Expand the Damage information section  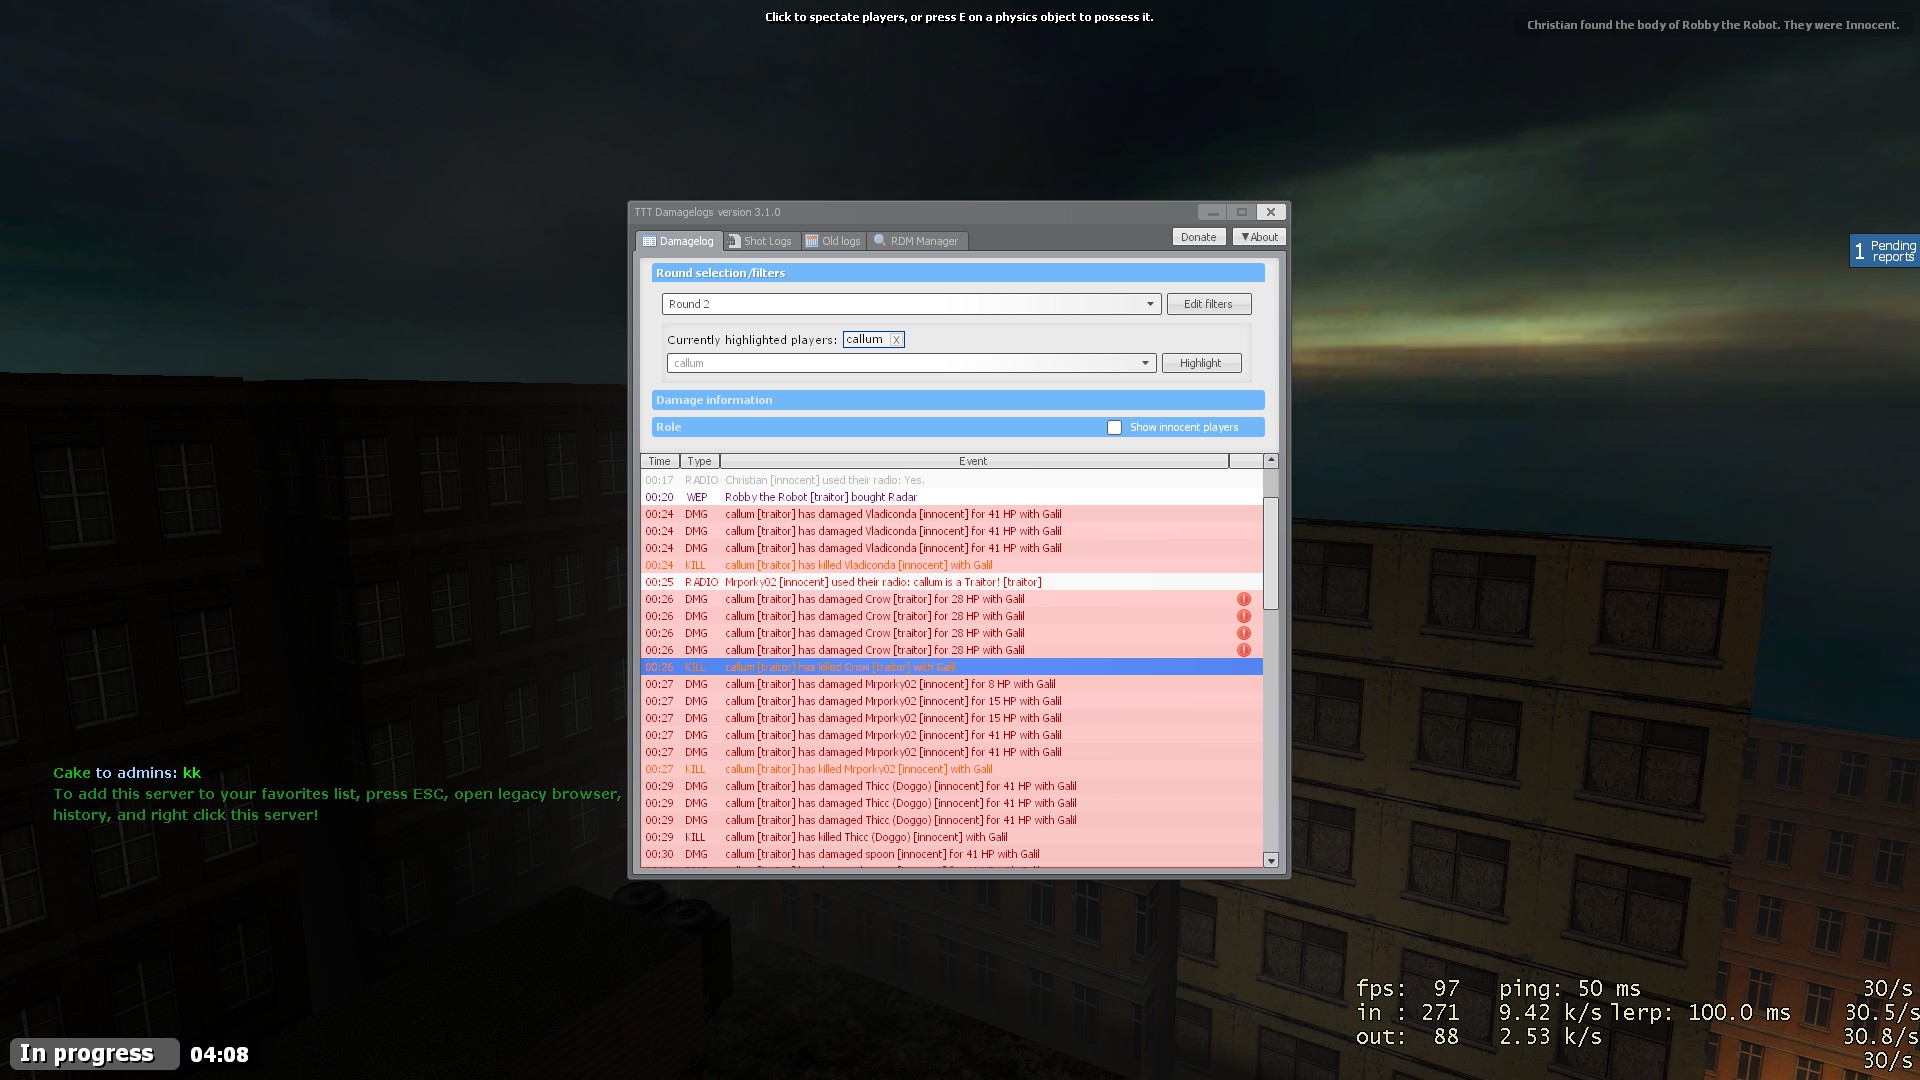click(x=958, y=400)
